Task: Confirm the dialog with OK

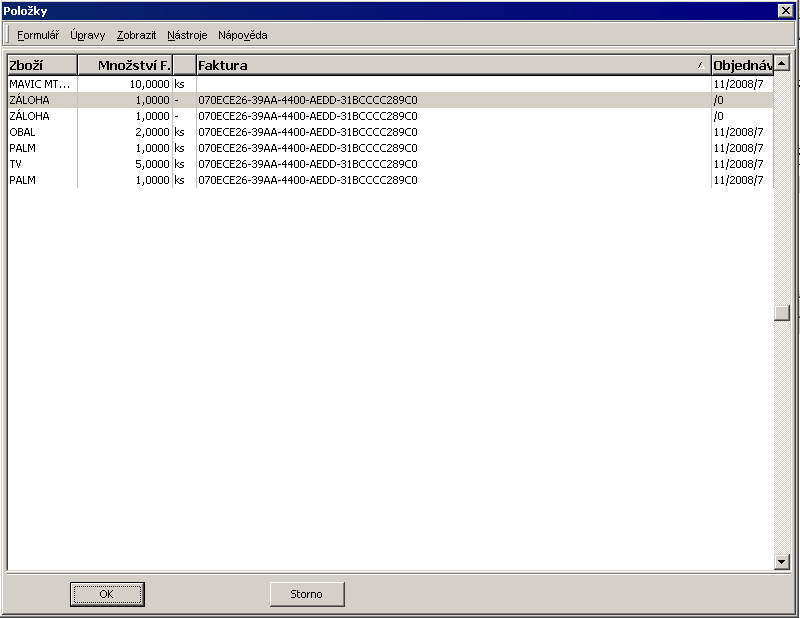Action: 107,593
